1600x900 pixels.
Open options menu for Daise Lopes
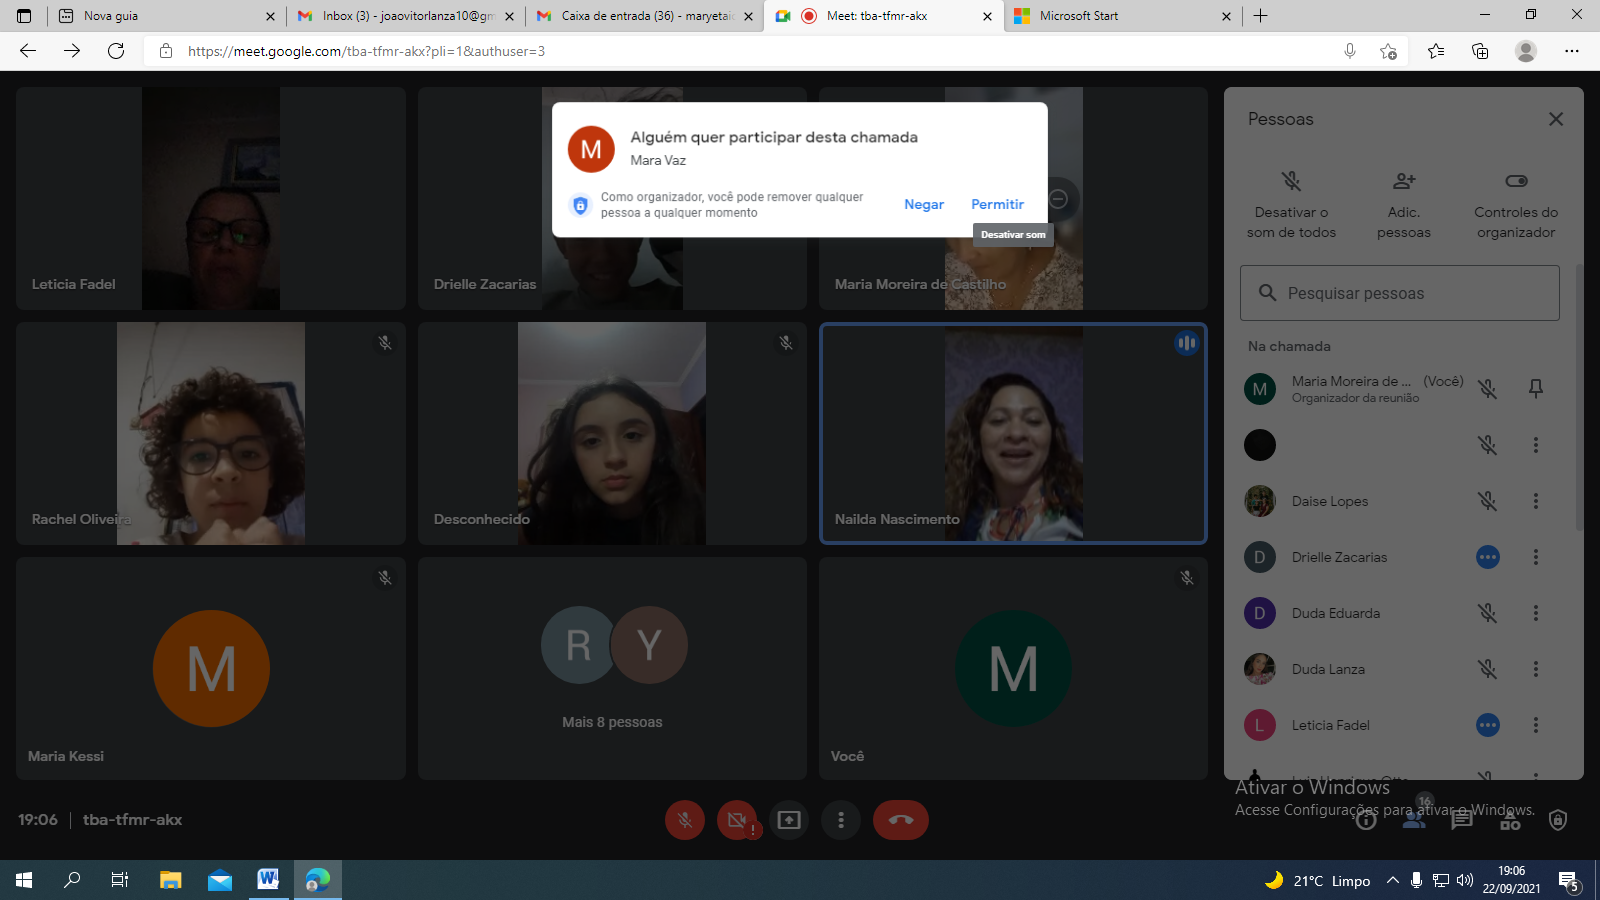point(1536,501)
